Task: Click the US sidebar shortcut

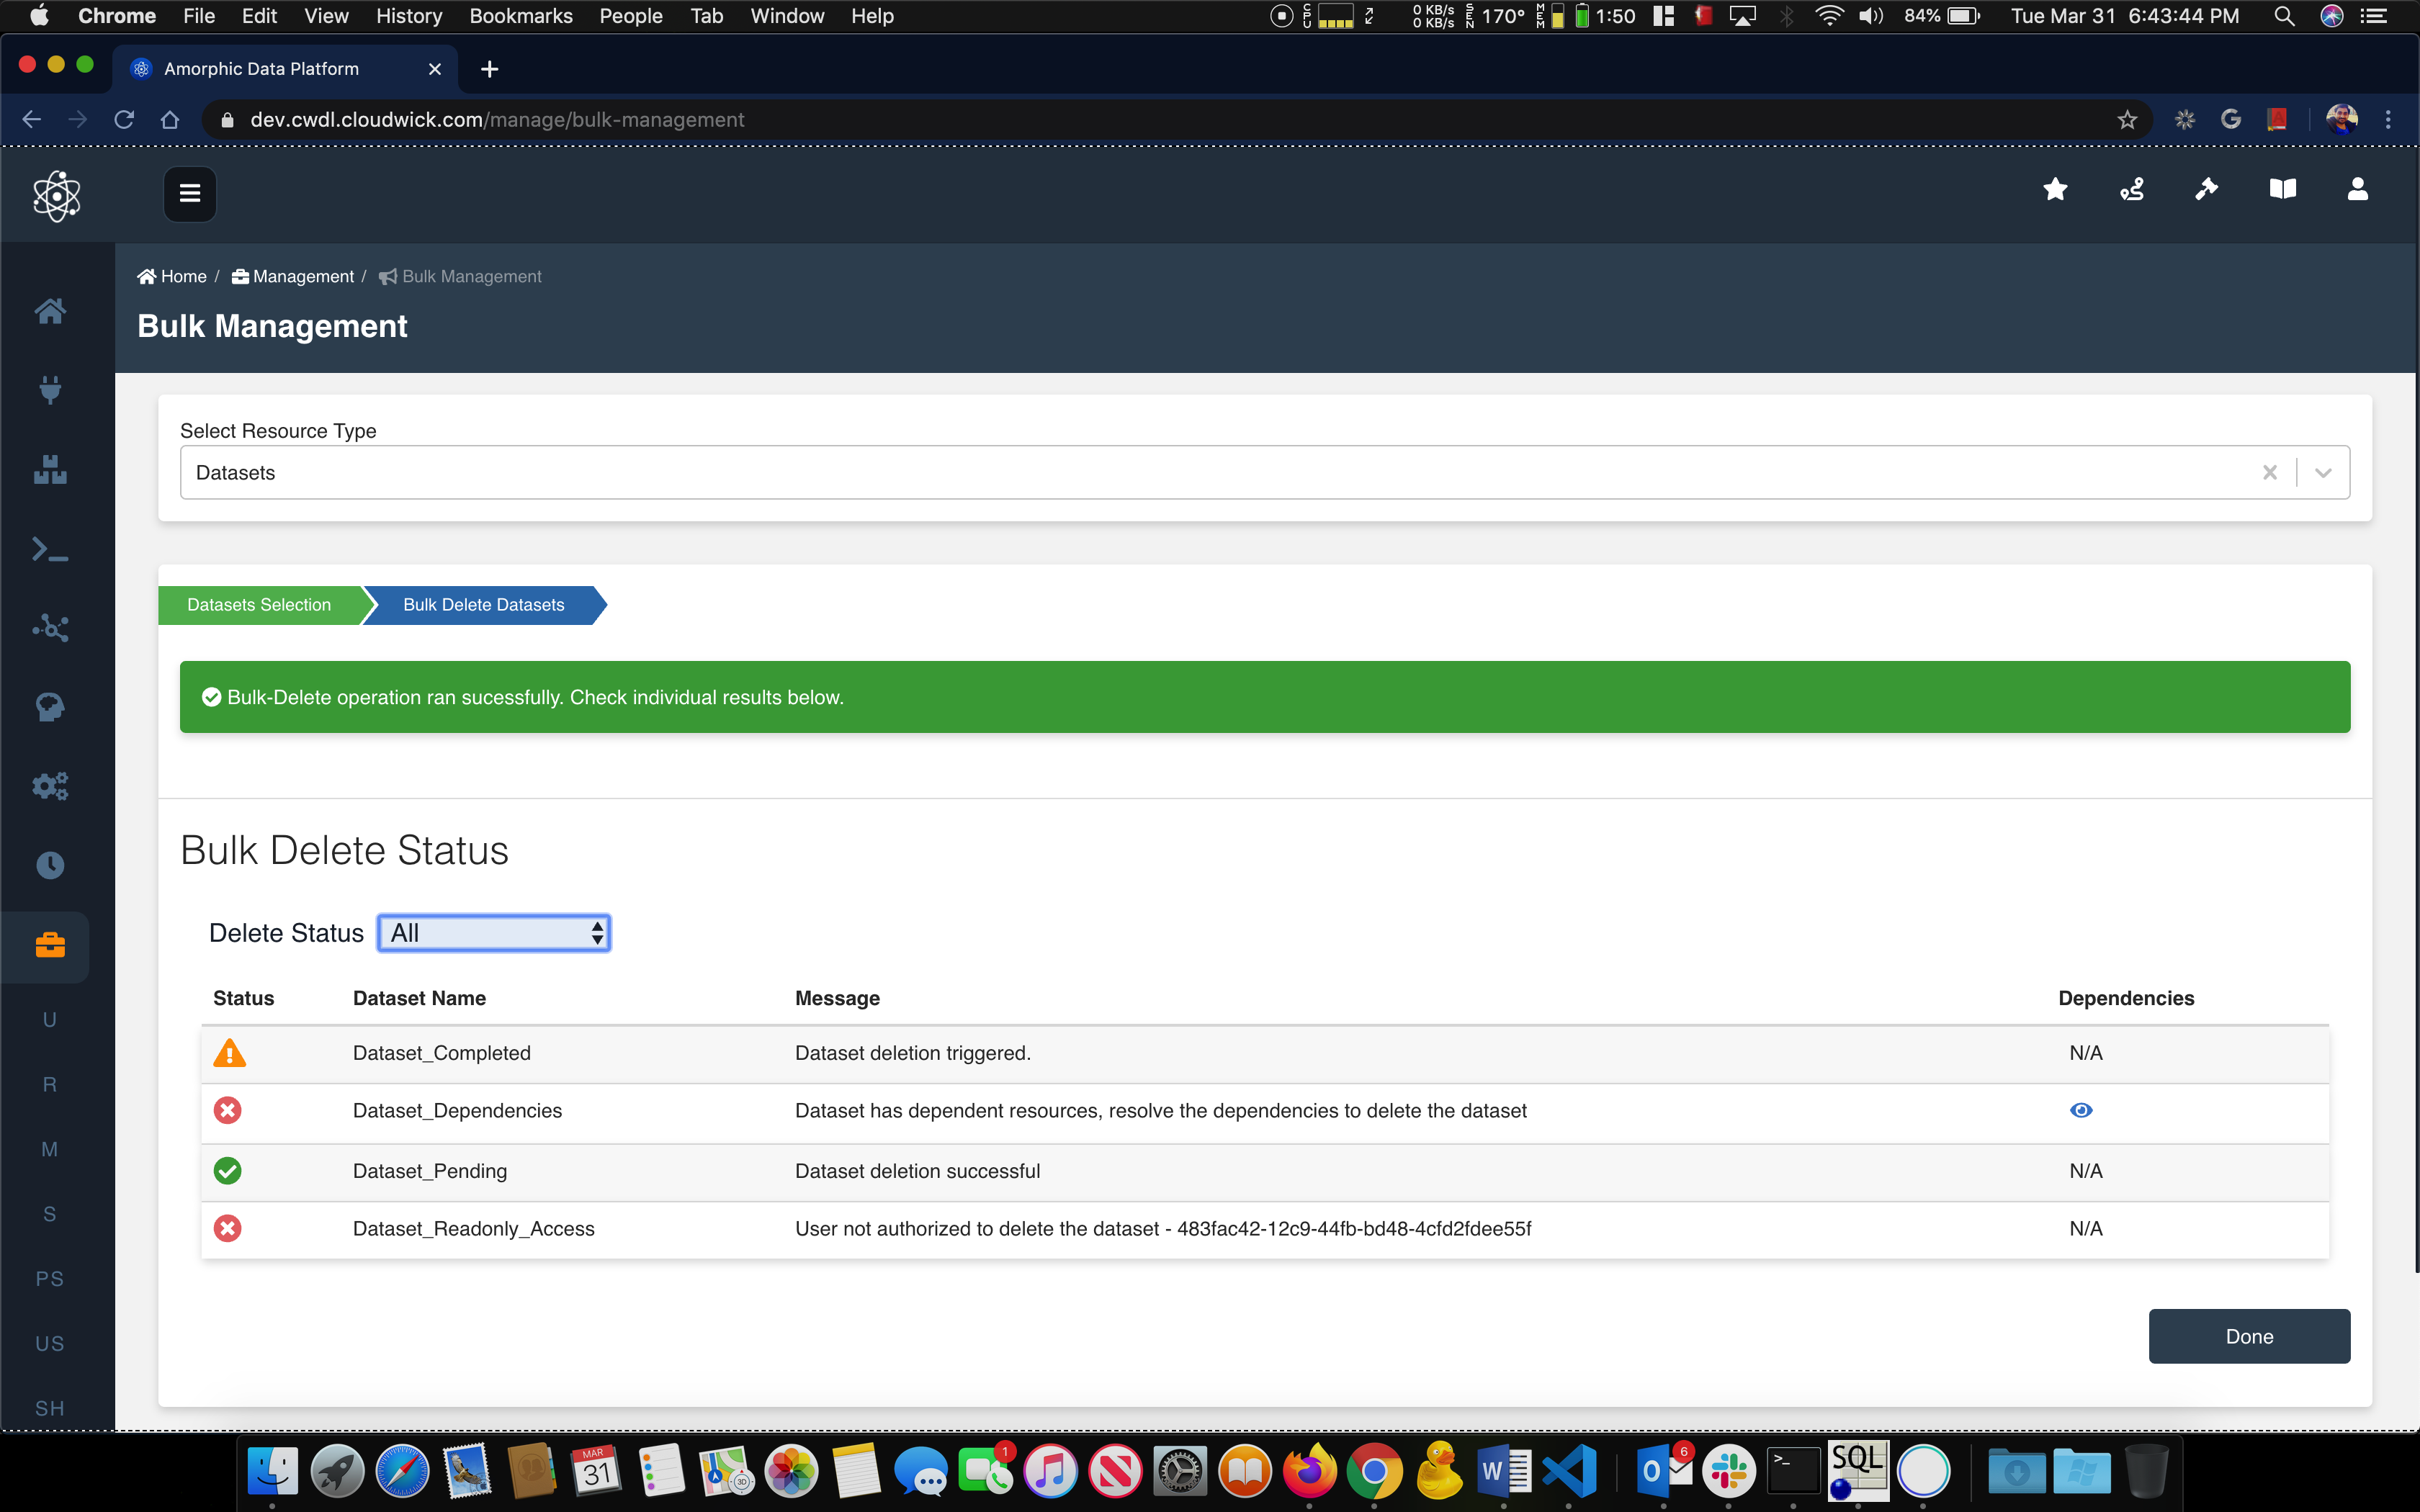Action: pos(50,1344)
